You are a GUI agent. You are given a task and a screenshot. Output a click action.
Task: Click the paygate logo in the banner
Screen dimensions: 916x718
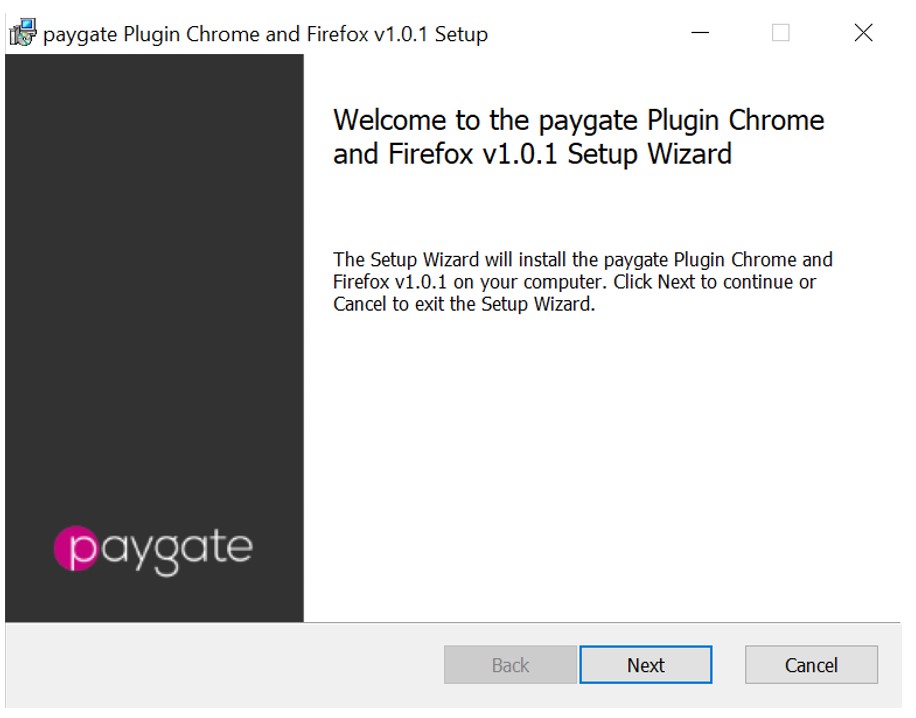153,550
